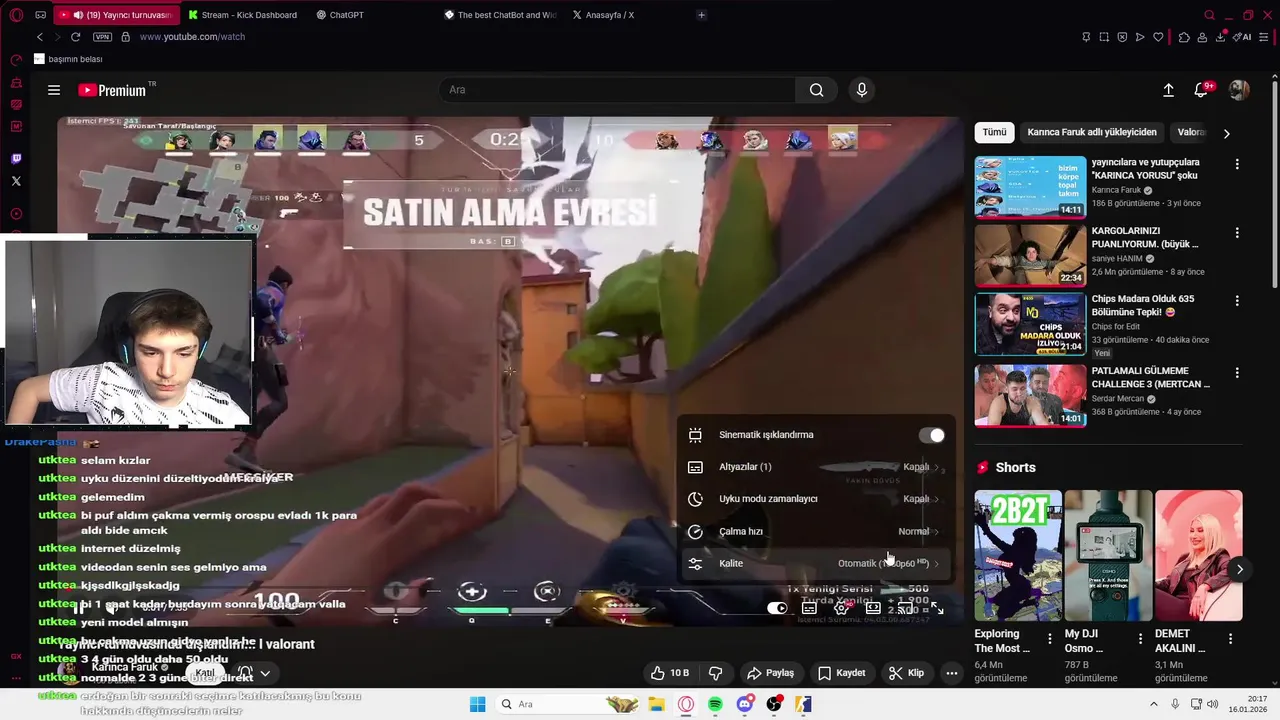Open the 'başımın belası' bookmark
This screenshot has height=720, width=1280.
[x=68, y=59]
